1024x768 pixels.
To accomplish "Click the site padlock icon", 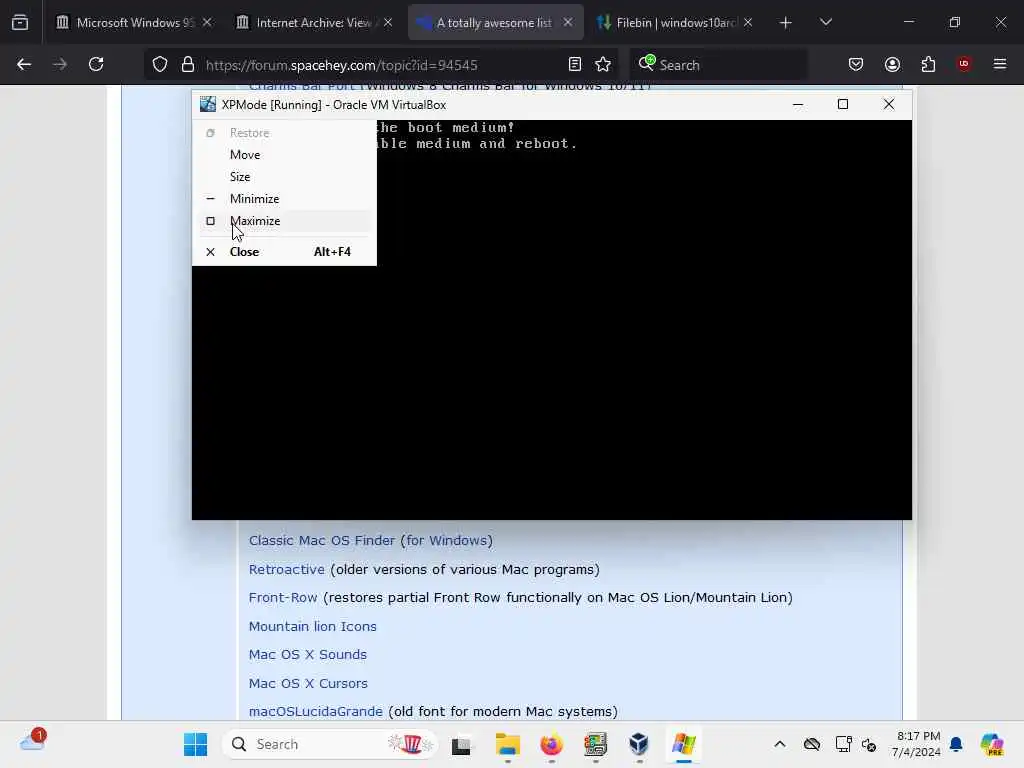I will pos(188,64).
